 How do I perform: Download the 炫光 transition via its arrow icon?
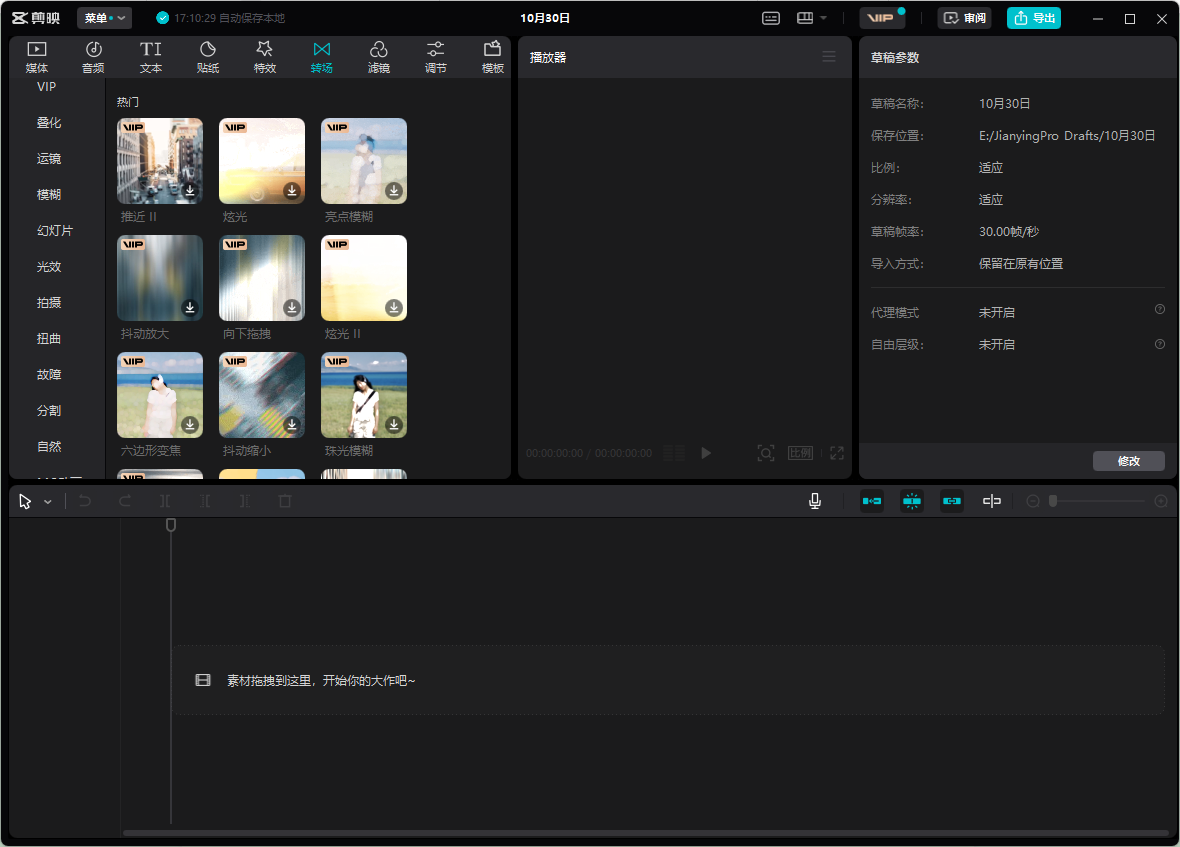point(292,190)
